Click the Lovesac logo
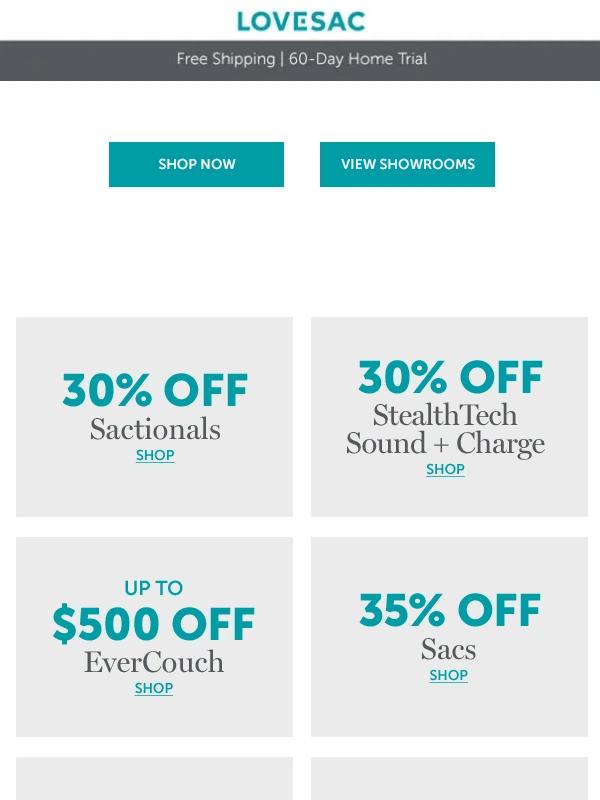The width and height of the screenshot is (600, 800). (300, 21)
